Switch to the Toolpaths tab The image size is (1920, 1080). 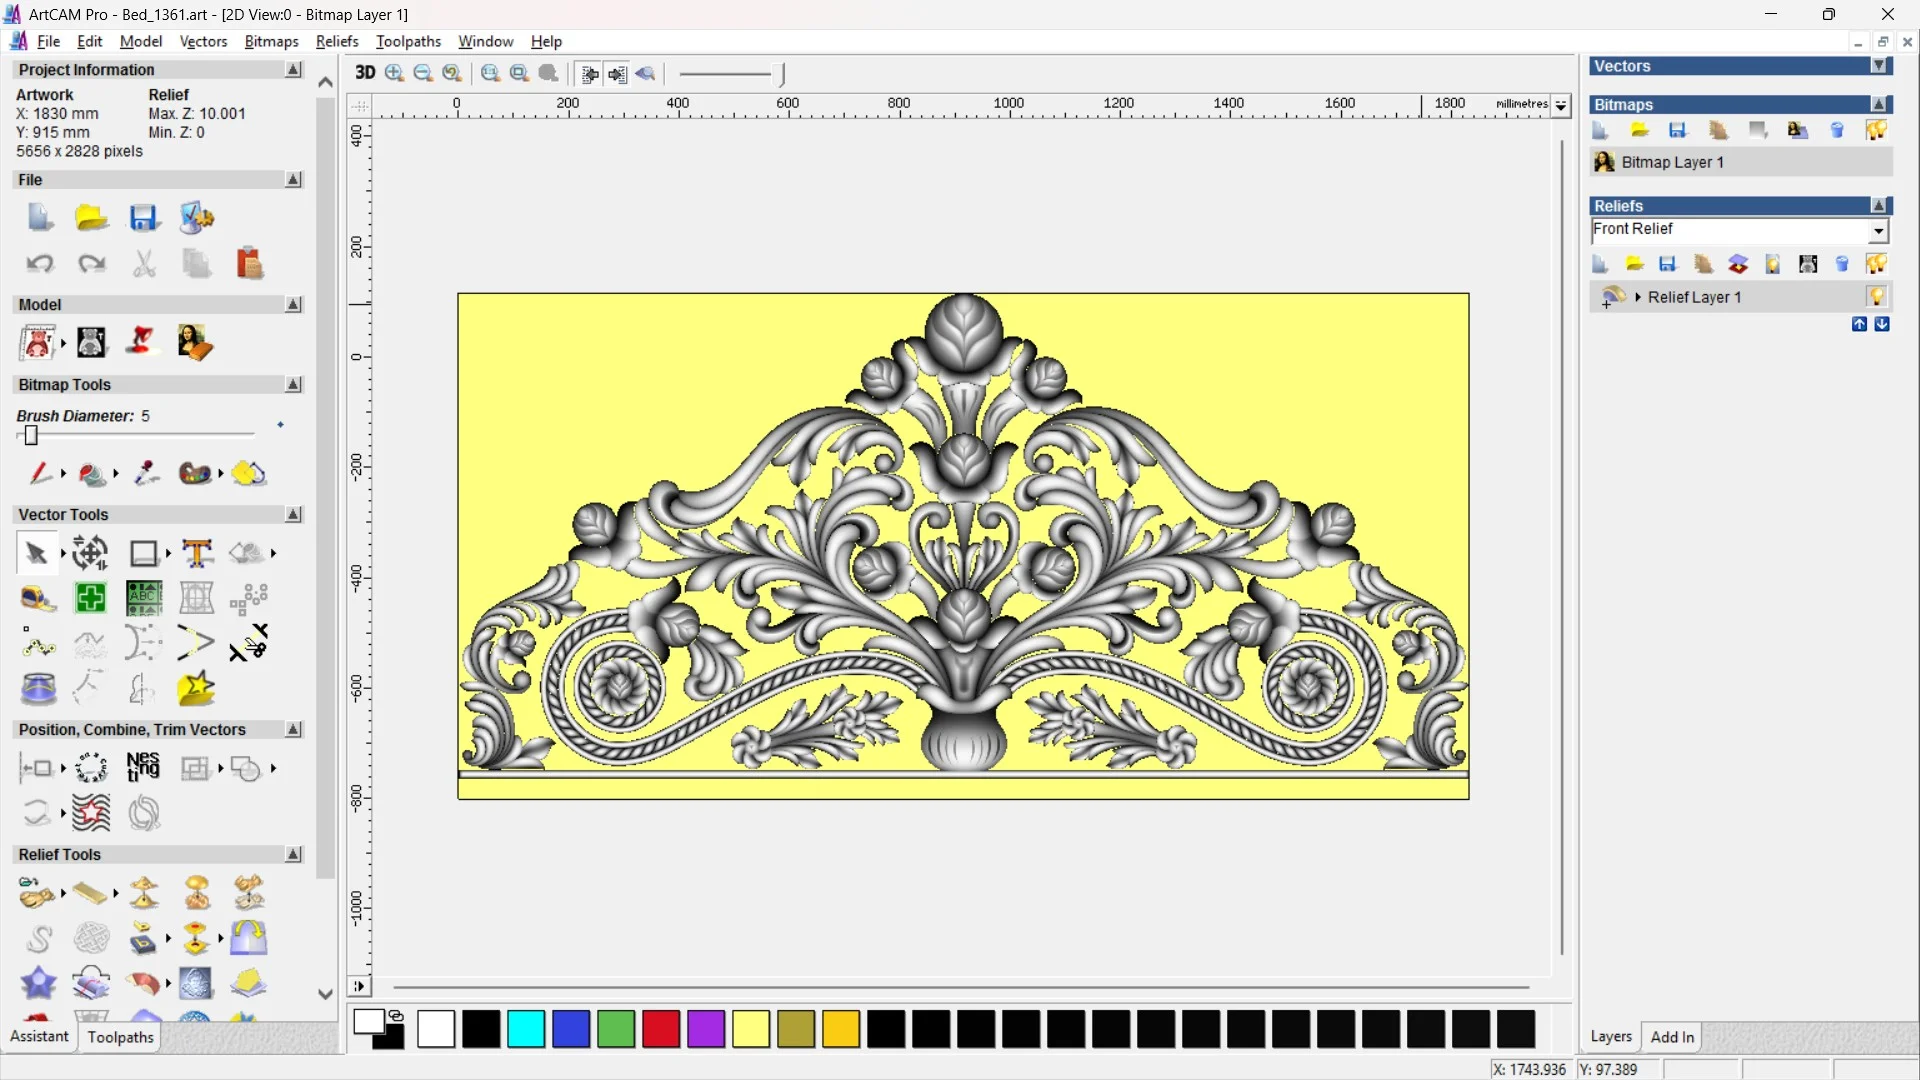tap(120, 1037)
